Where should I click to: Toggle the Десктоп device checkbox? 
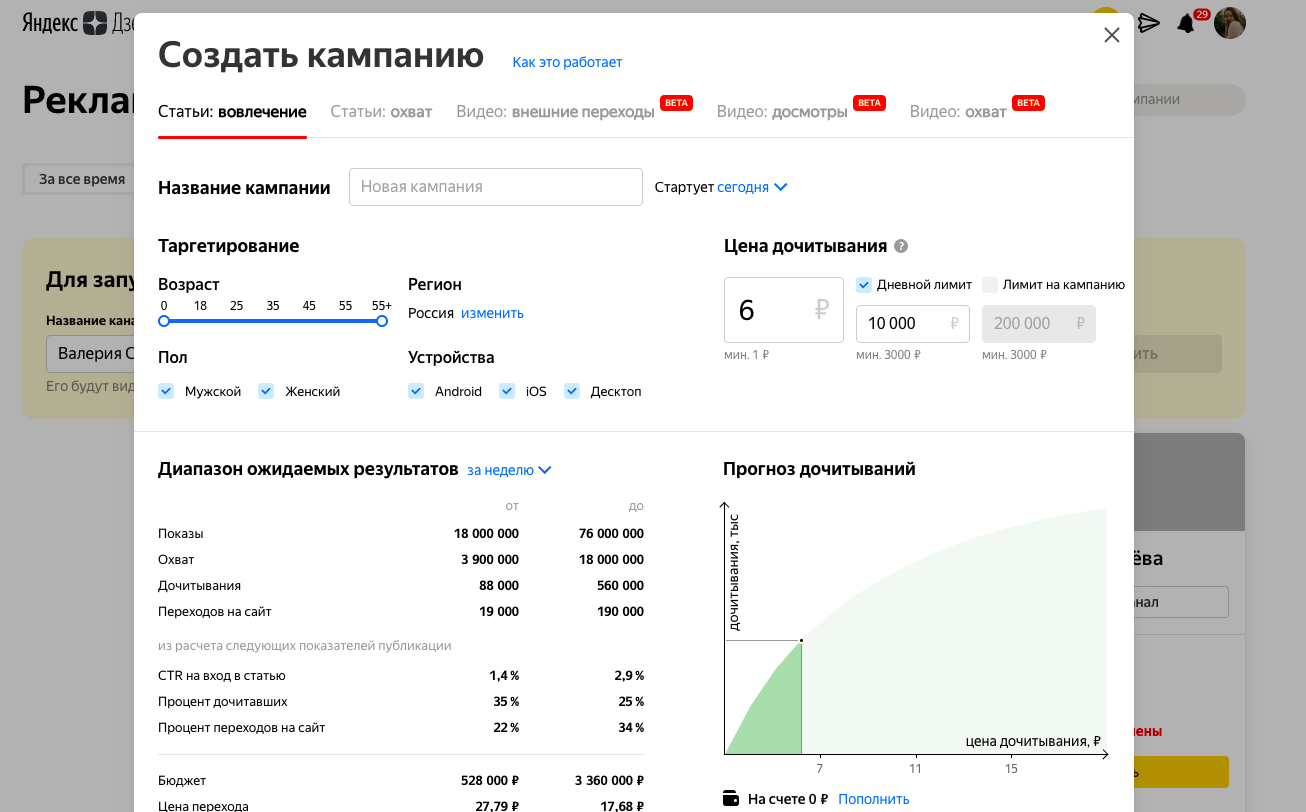pos(572,391)
